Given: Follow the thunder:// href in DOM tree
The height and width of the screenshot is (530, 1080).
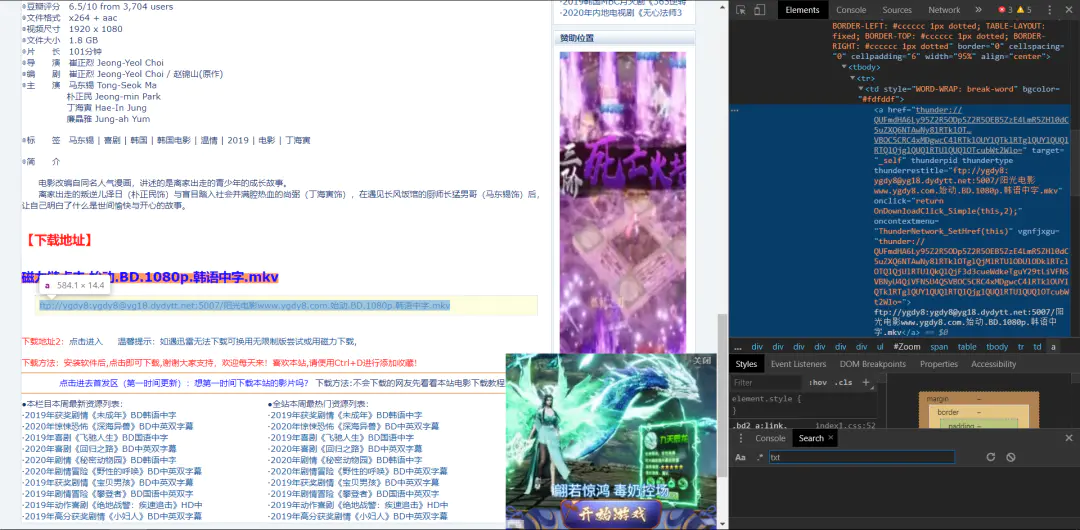Looking at the screenshot, I should 972,130.
